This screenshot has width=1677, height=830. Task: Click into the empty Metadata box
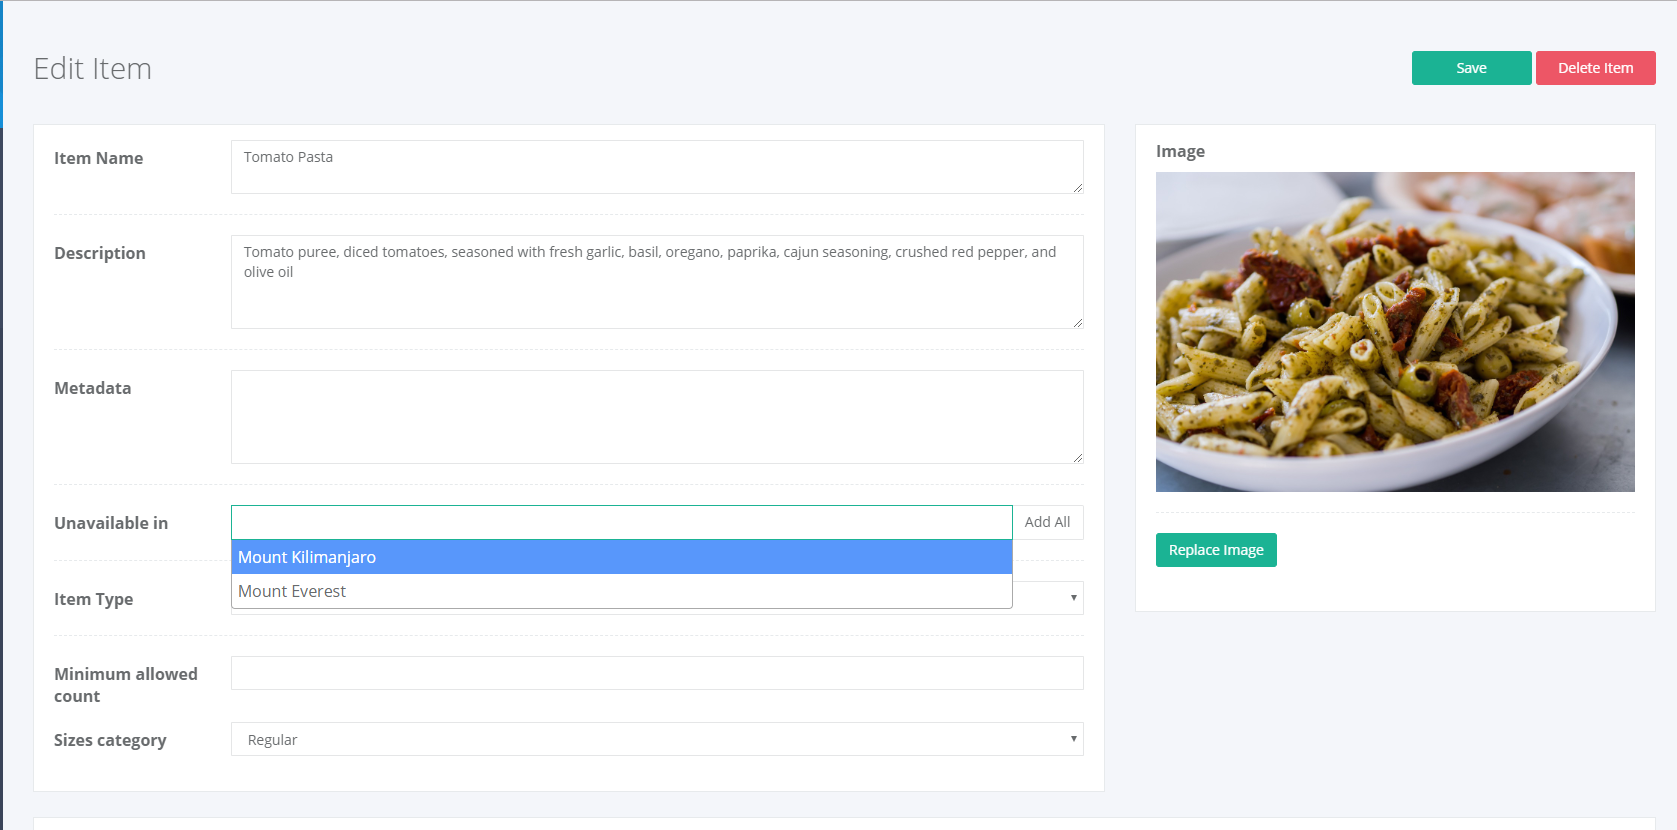pyautogui.click(x=657, y=417)
